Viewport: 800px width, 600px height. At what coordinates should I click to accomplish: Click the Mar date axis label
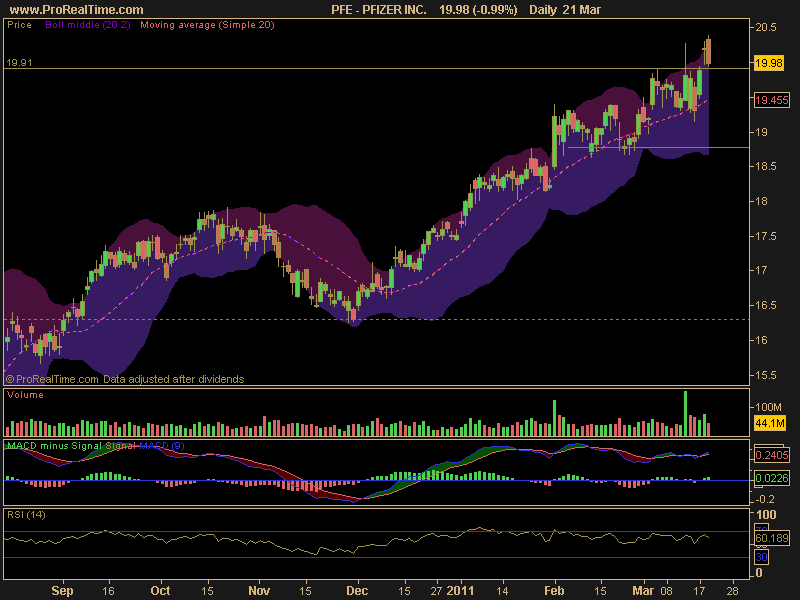point(643,591)
